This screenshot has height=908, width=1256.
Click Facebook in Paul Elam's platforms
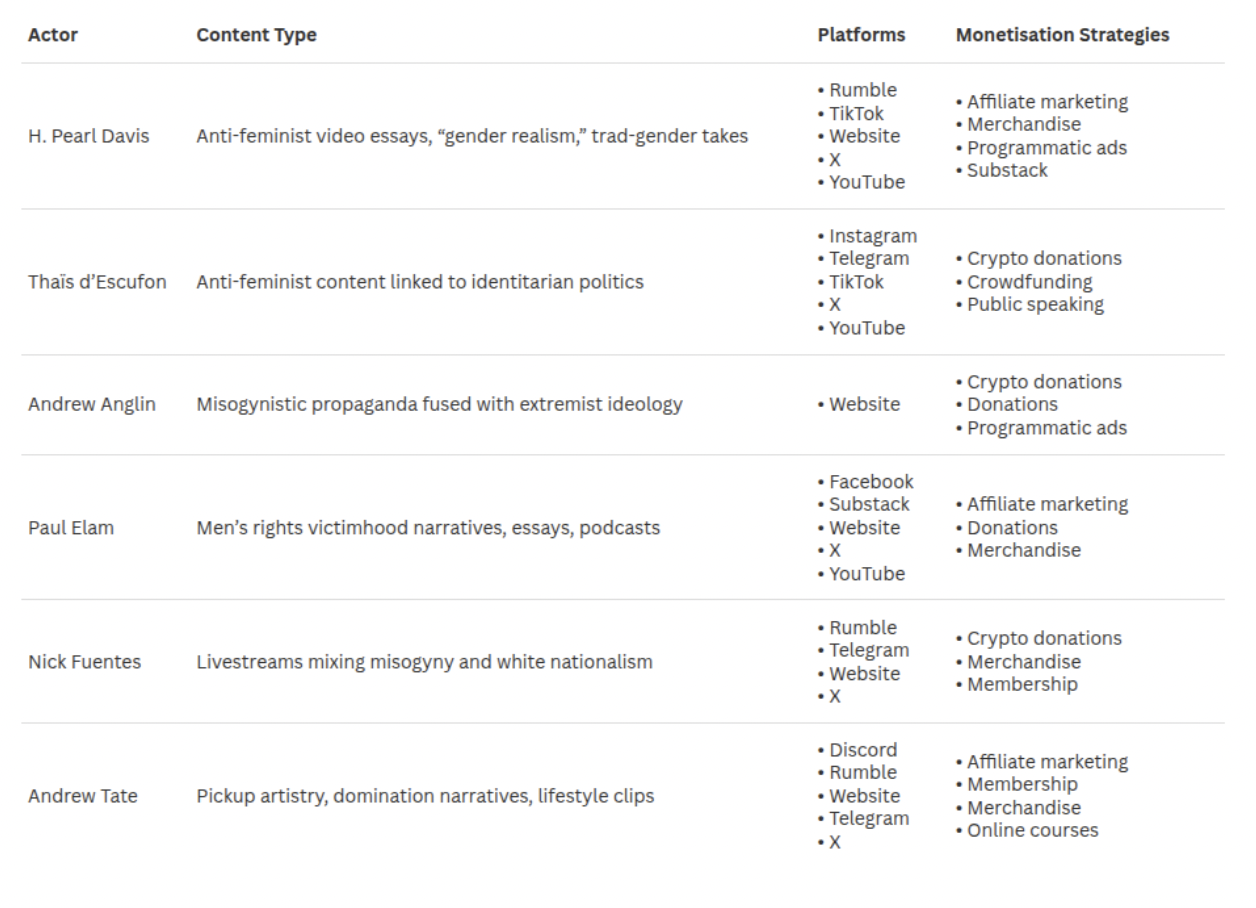click(871, 482)
